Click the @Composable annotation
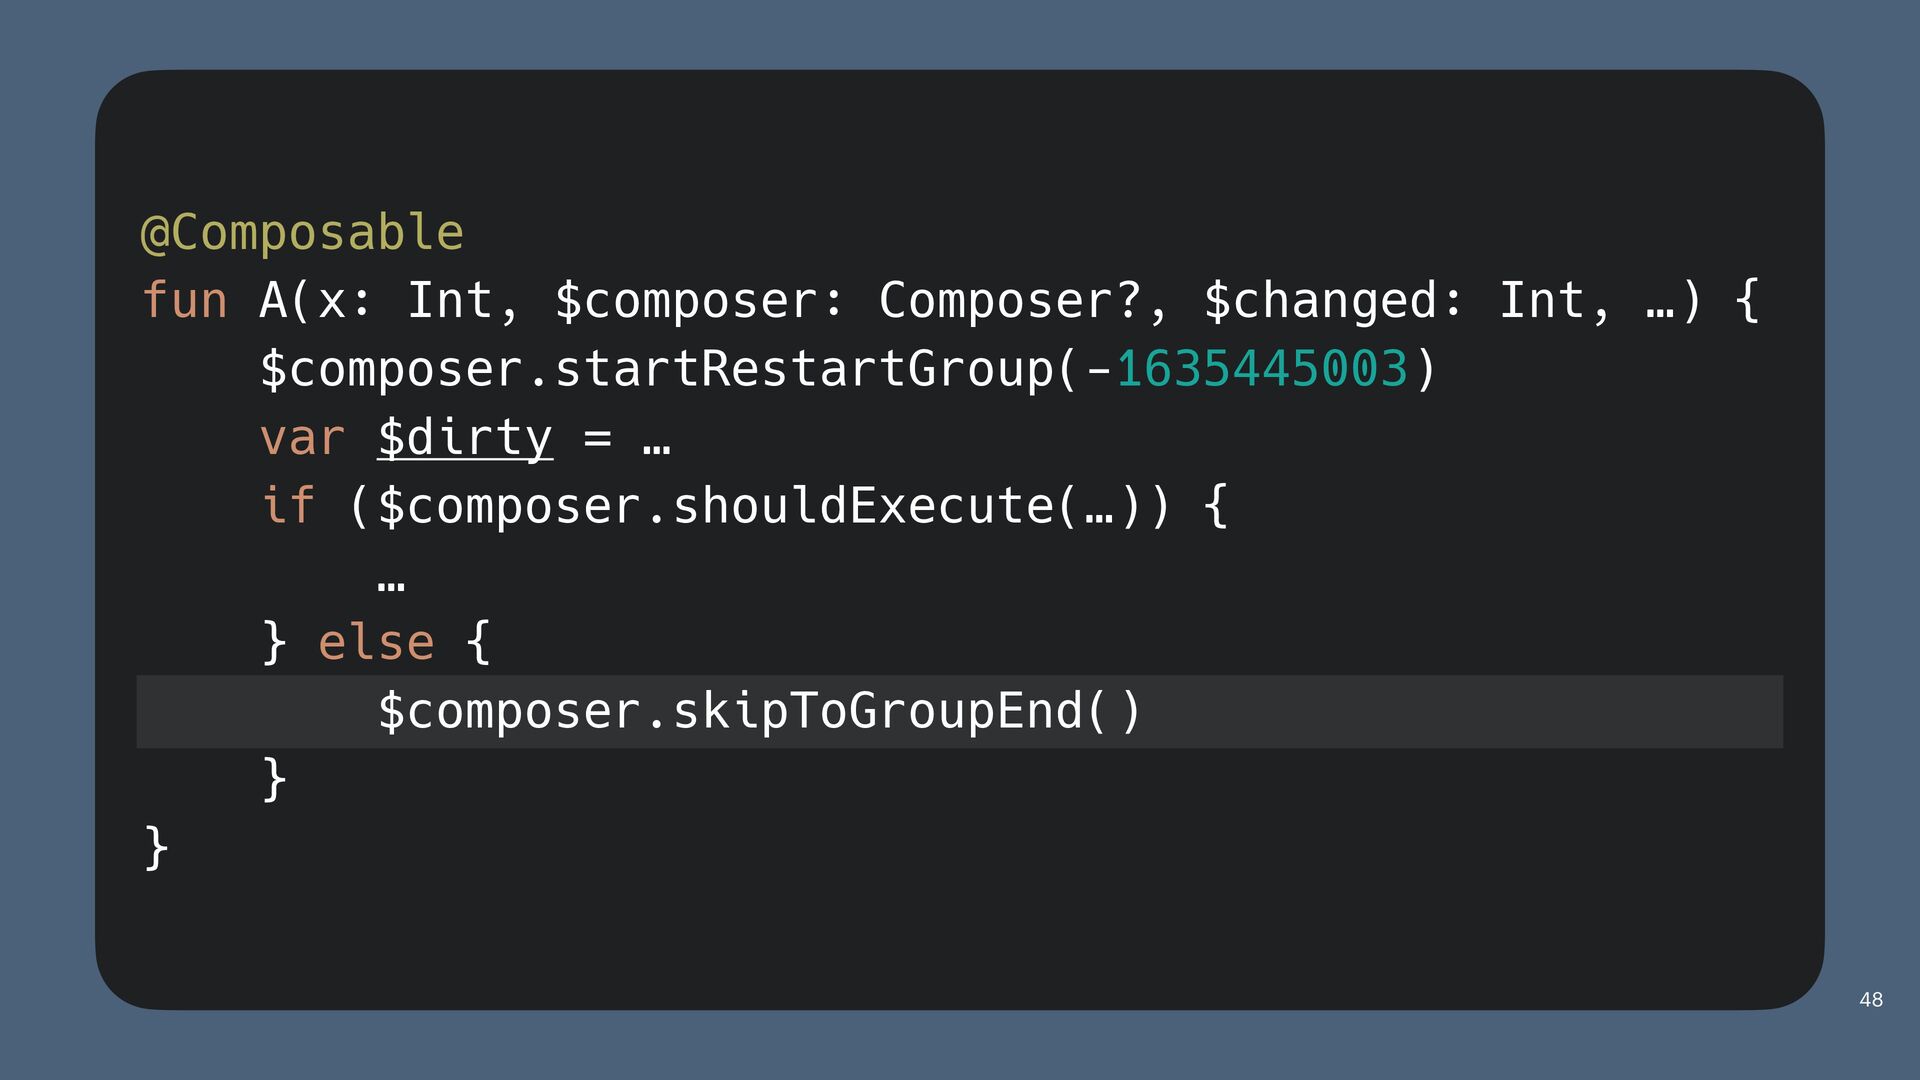The height and width of the screenshot is (1080, 1920). [302, 233]
